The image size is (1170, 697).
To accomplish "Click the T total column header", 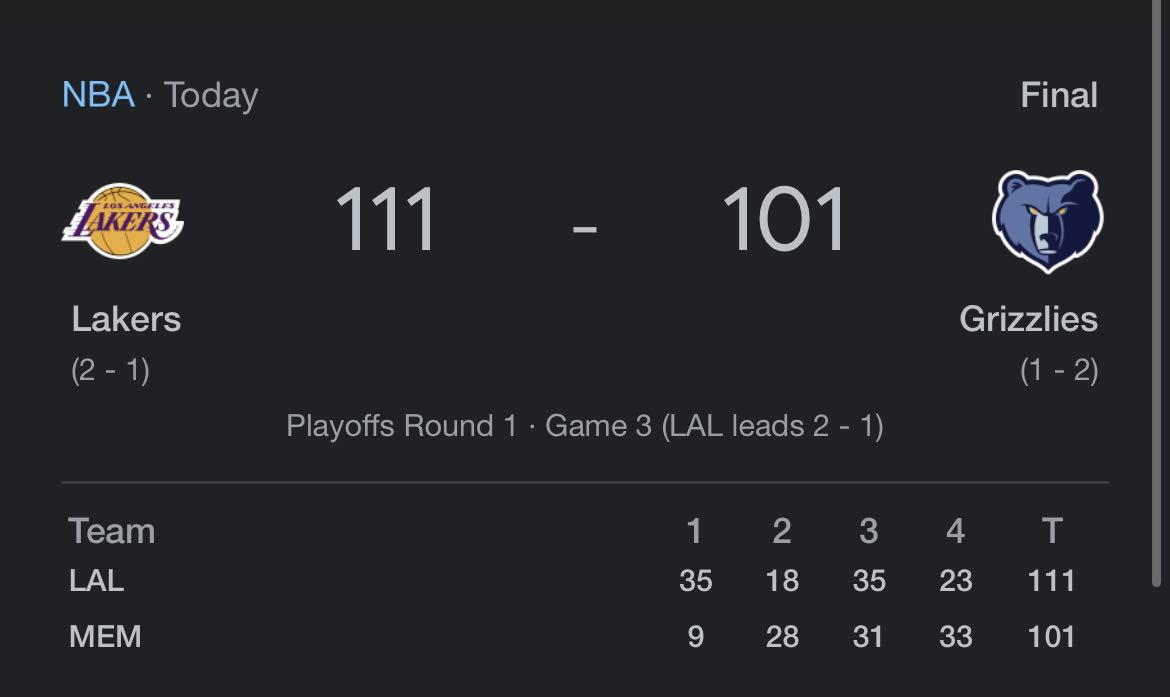I will (x=1051, y=531).
